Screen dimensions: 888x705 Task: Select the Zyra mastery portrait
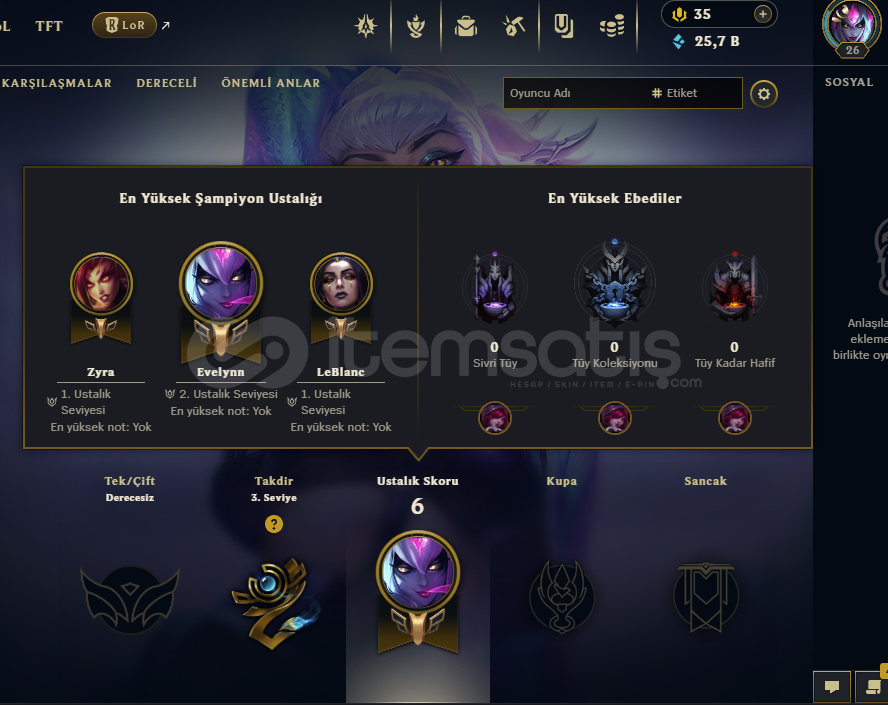pyautogui.click(x=101, y=283)
